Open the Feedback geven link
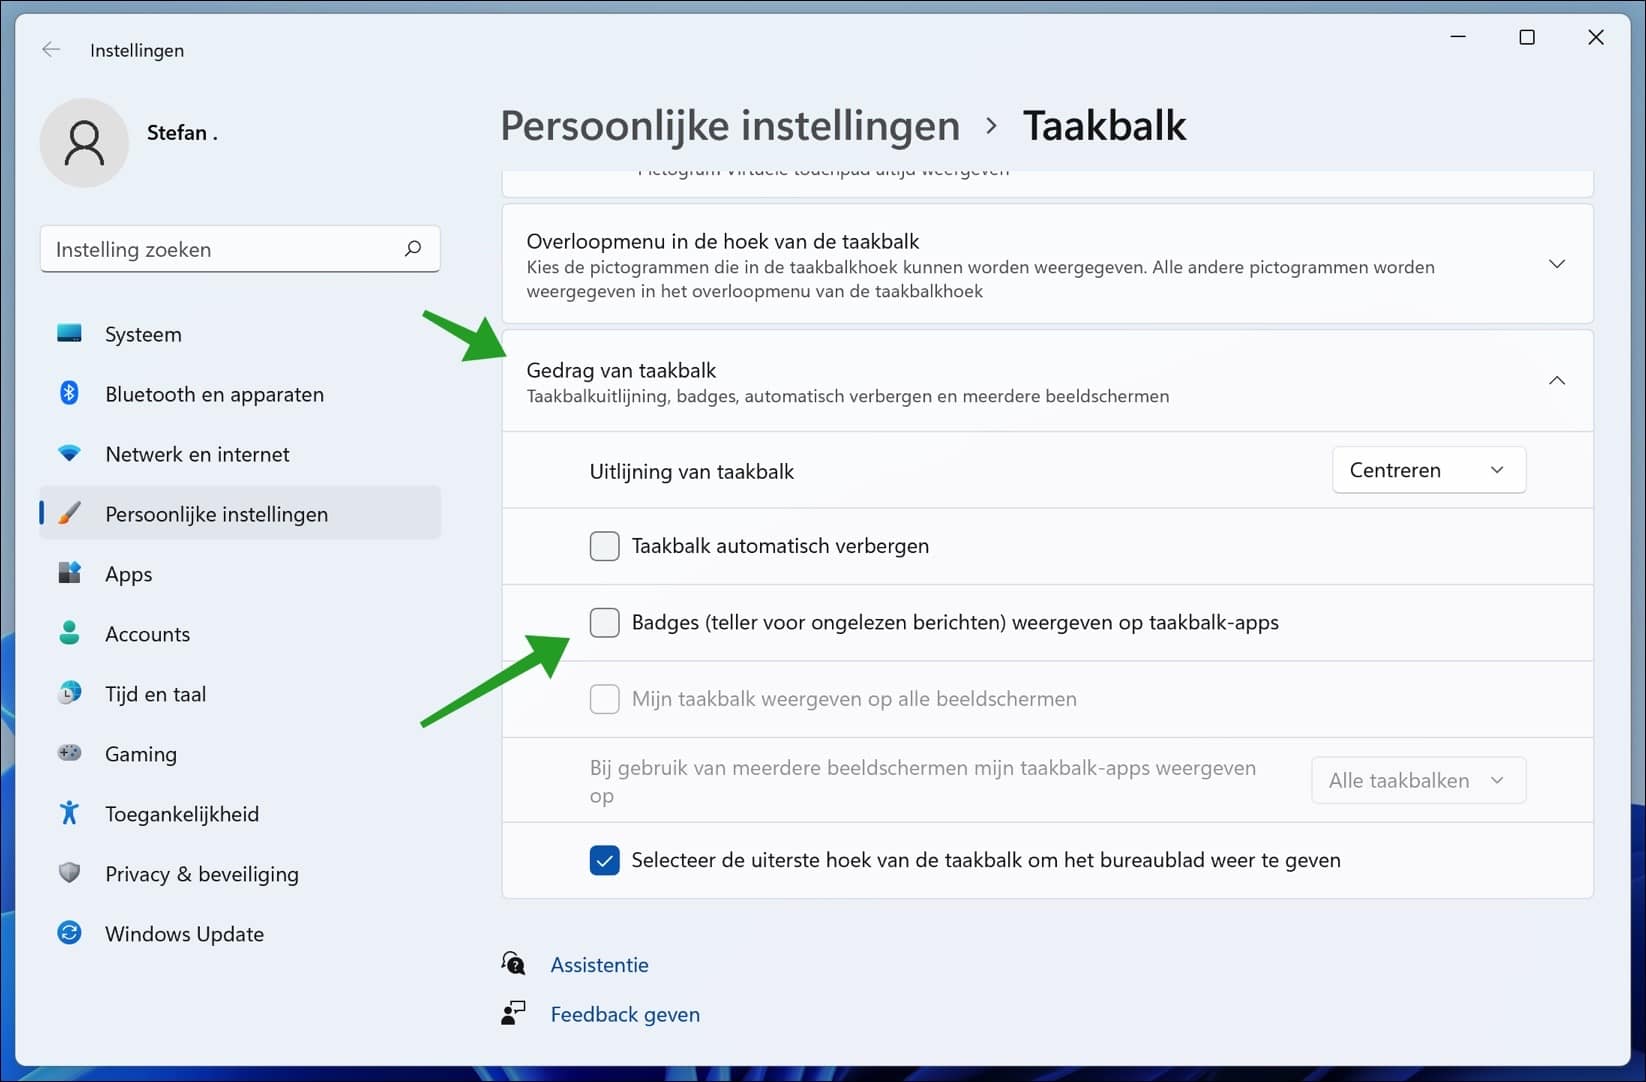The width and height of the screenshot is (1646, 1082). click(x=624, y=1013)
